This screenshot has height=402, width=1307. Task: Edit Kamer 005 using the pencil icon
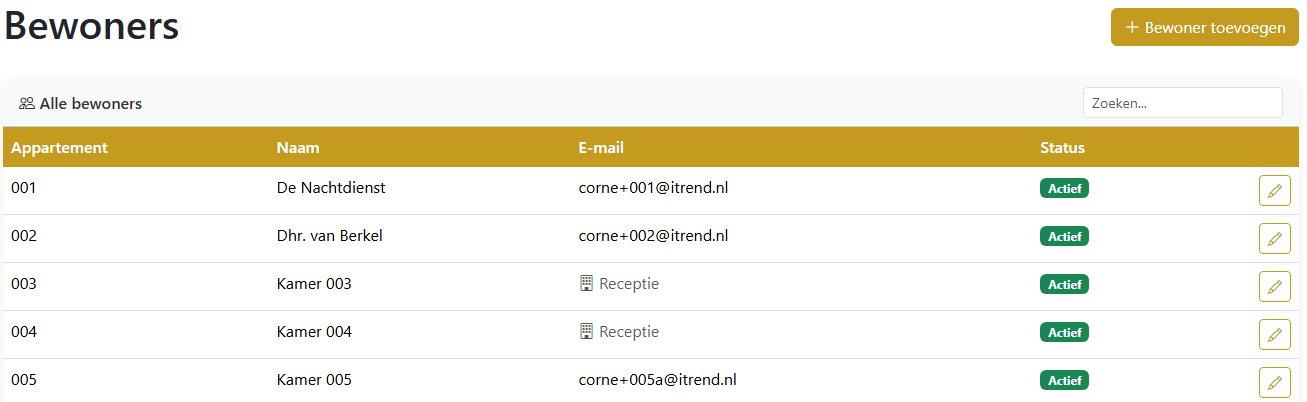[1274, 381]
